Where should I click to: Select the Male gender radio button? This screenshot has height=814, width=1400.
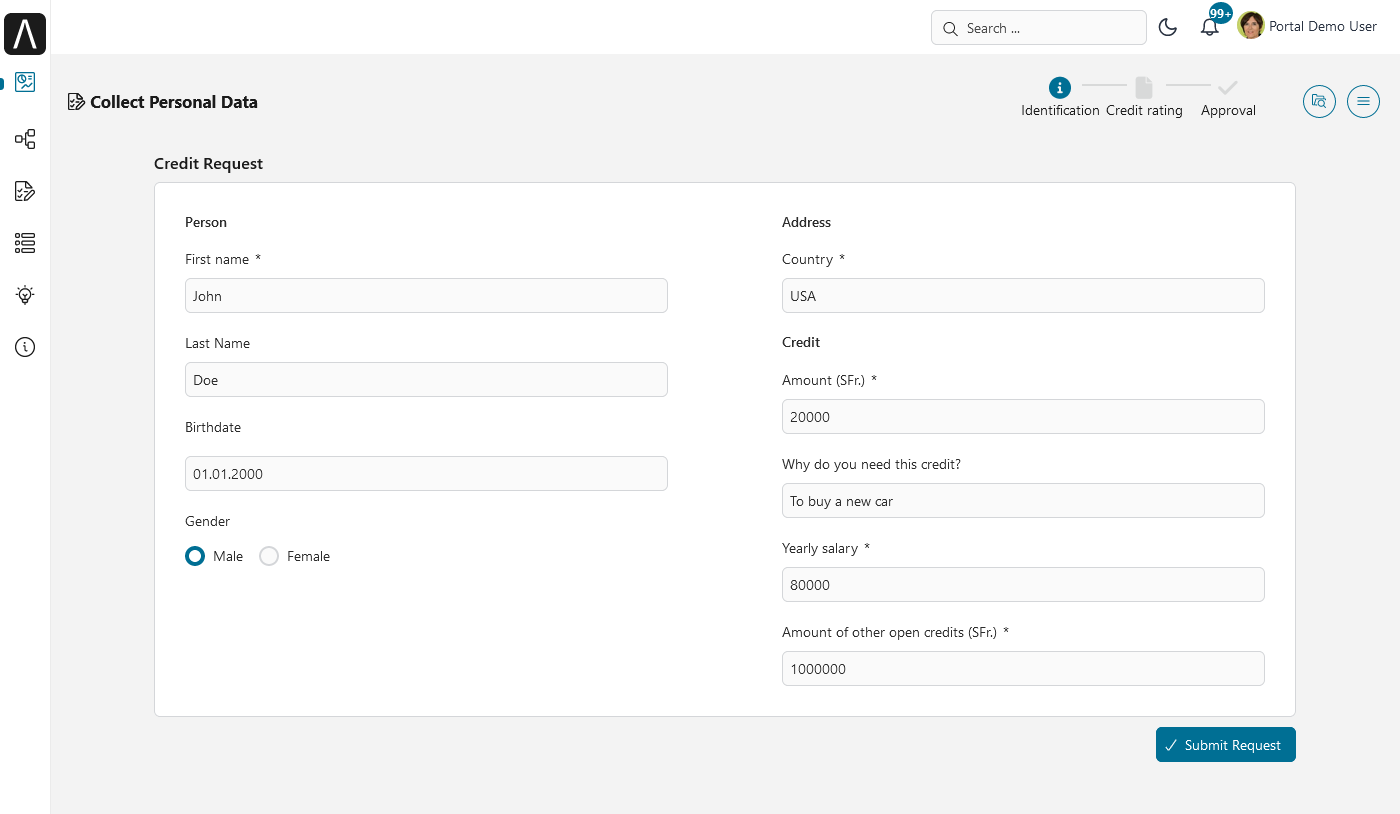pyautogui.click(x=195, y=556)
